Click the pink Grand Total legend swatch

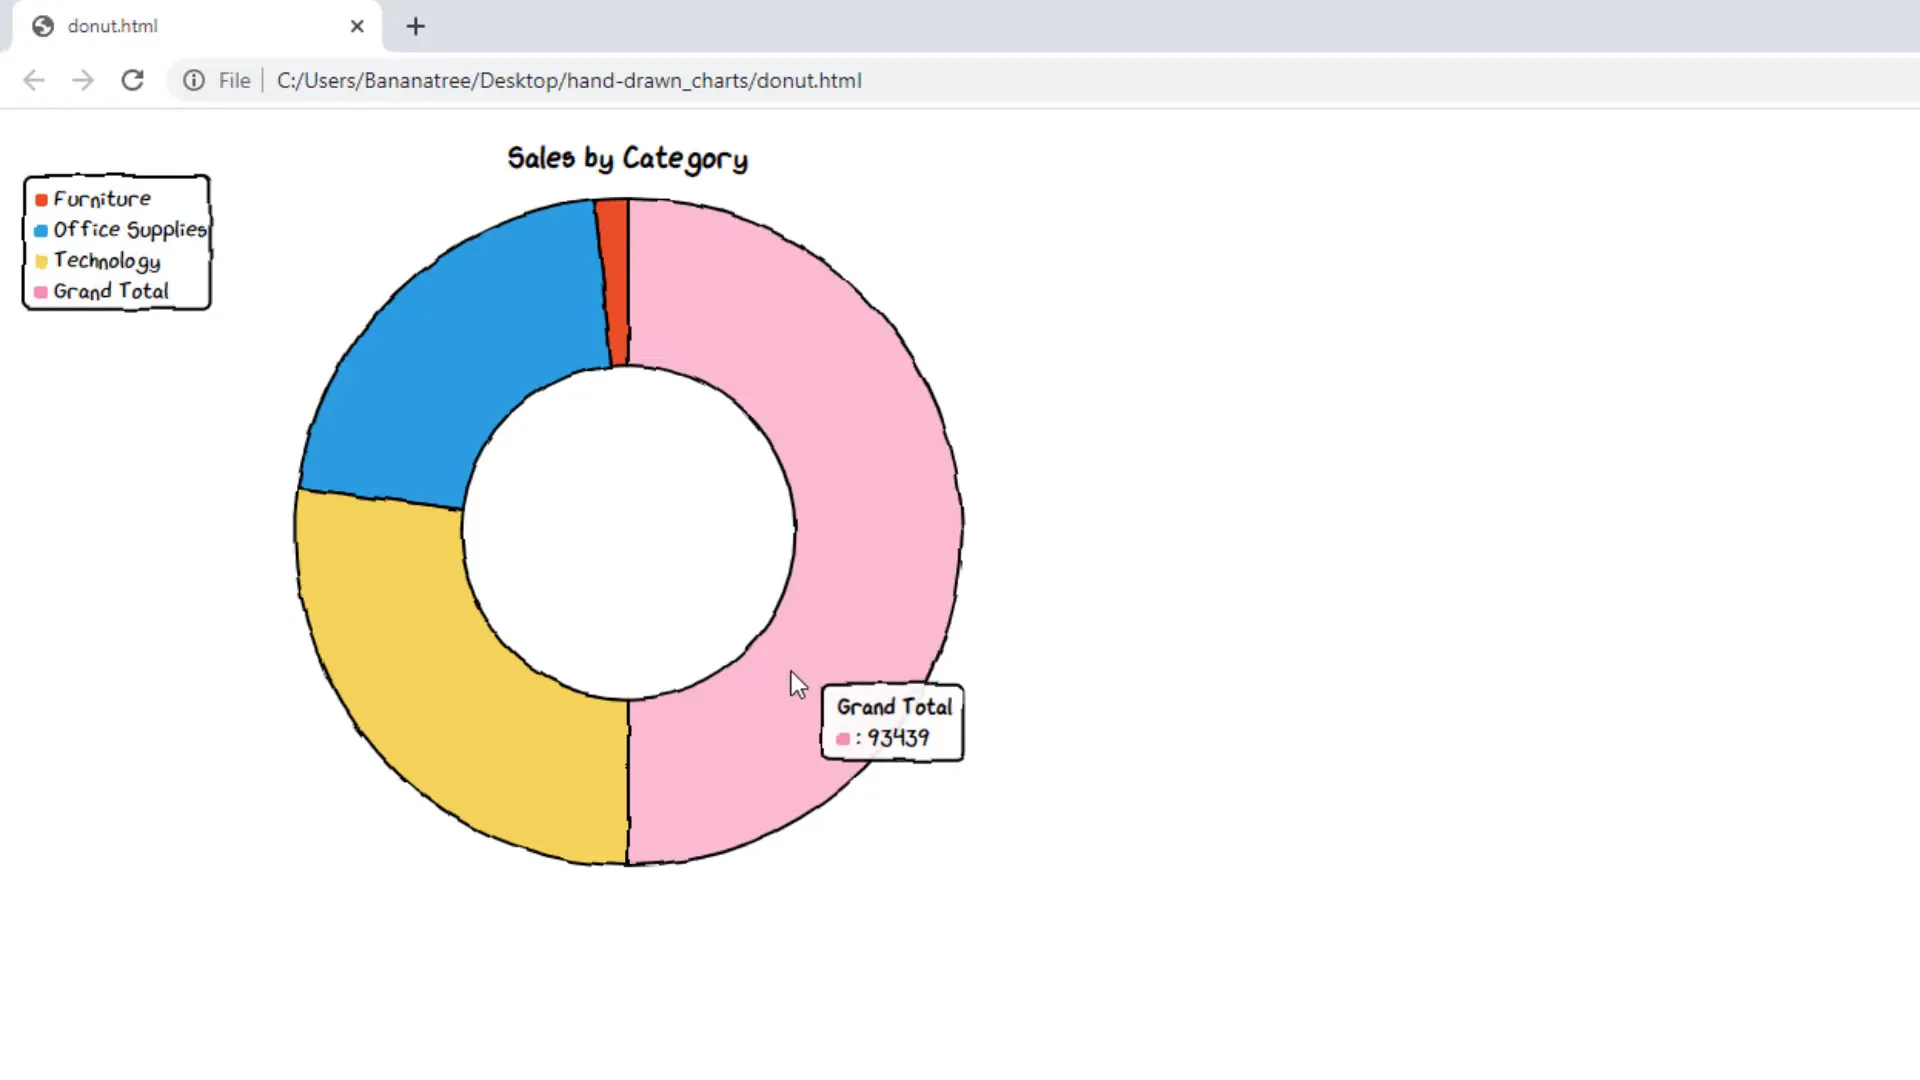(41, 292)
